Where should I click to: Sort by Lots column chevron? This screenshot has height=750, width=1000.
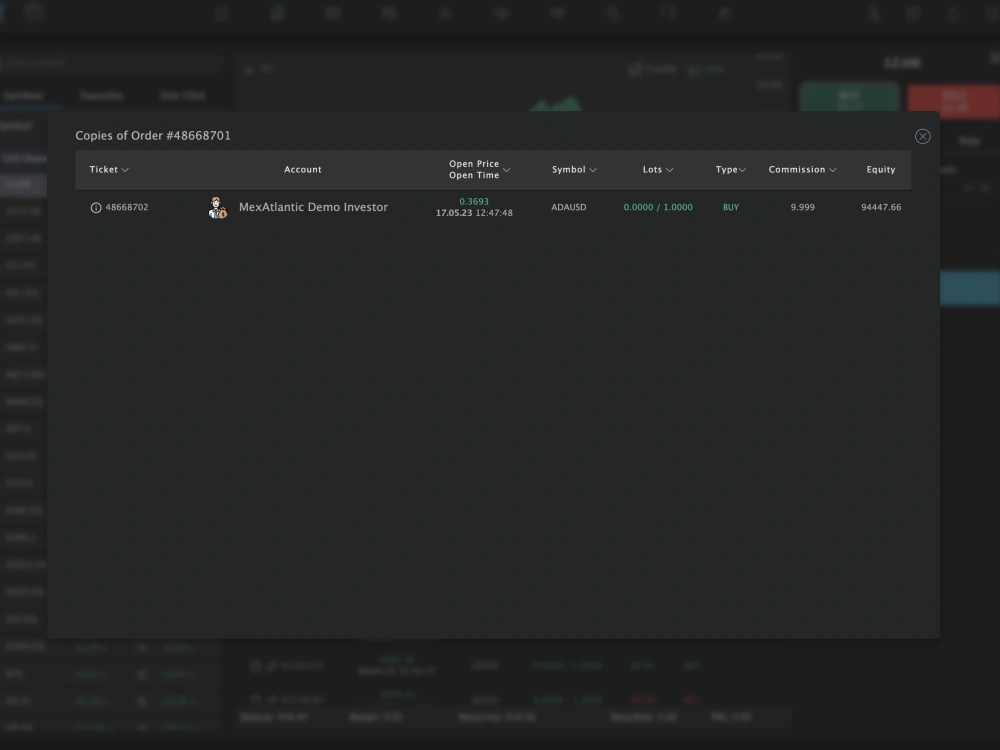pyautogui.click(x=669, y=170)
